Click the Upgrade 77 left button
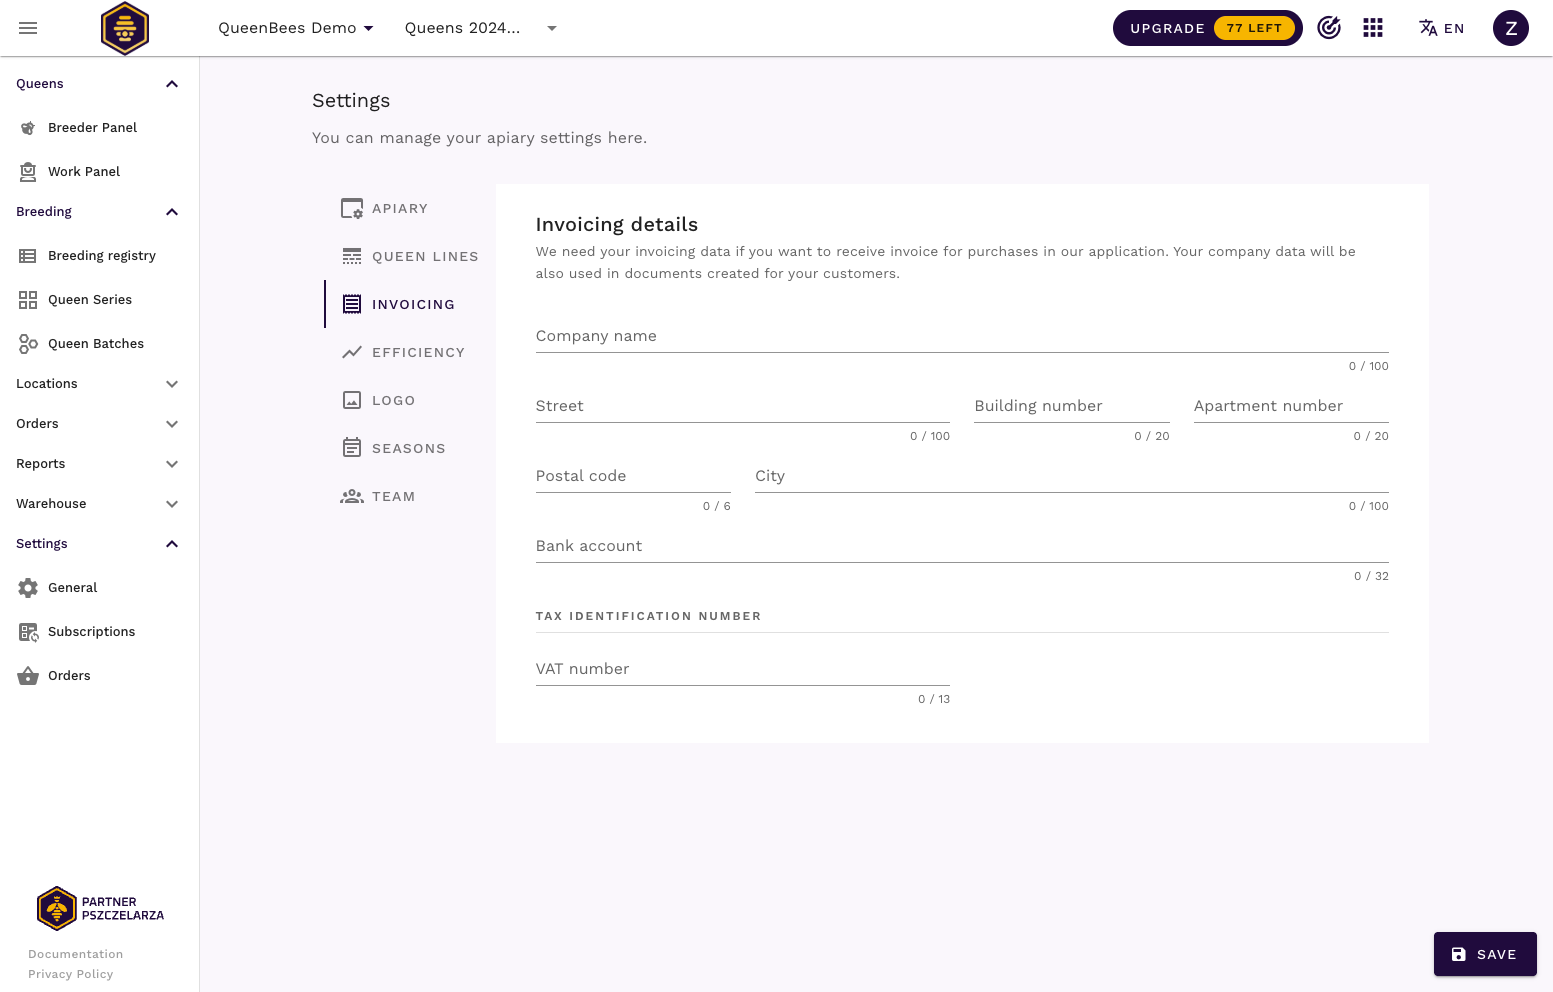This screenshot has height=992, width=1553. (1206, 28)
